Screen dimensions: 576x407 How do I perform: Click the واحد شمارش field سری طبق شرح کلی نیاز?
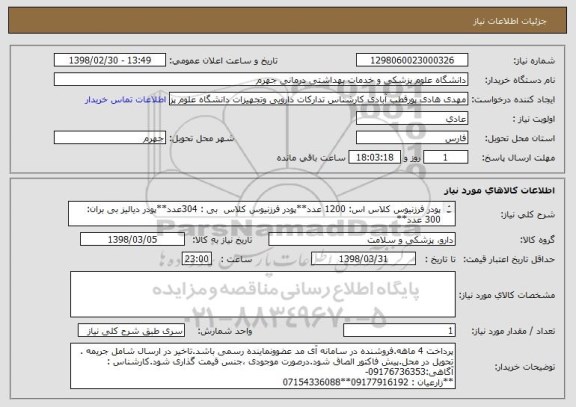point(132,330)
